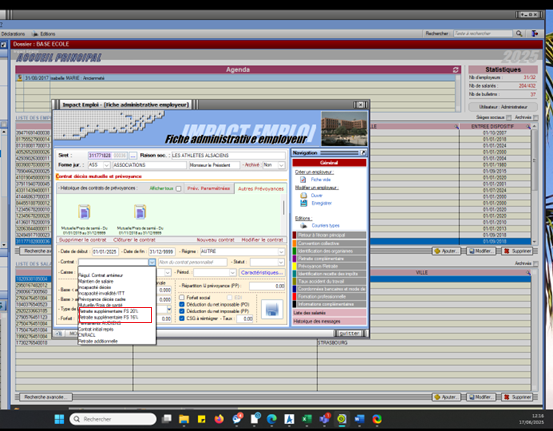Click the Task View icon on taskbar
The width and height of the screenshot is (553, 431).
[x=166, y=419]
